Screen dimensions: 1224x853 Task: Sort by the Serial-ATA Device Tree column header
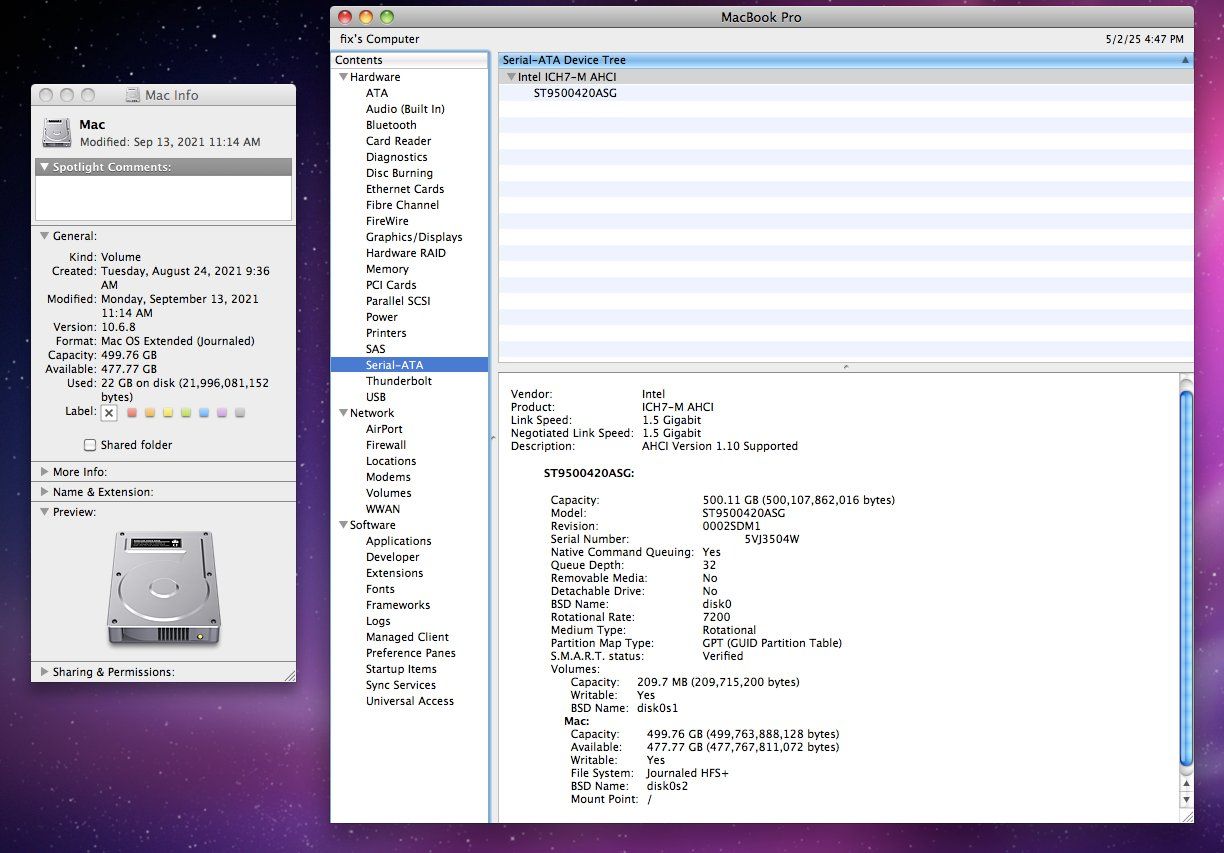click(845, 60)
